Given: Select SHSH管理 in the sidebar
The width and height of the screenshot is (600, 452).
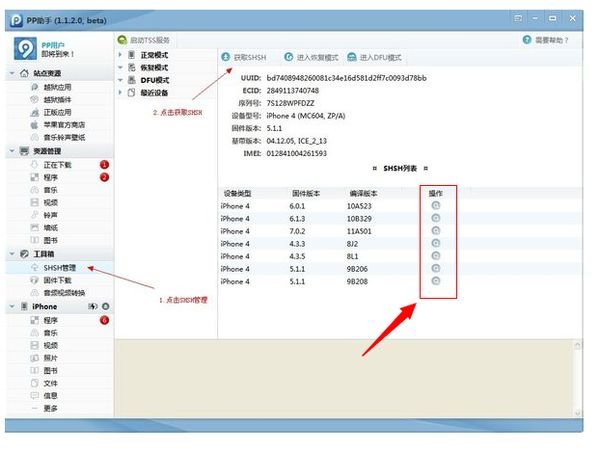Looking at the screenshot, I should (61, 268).
